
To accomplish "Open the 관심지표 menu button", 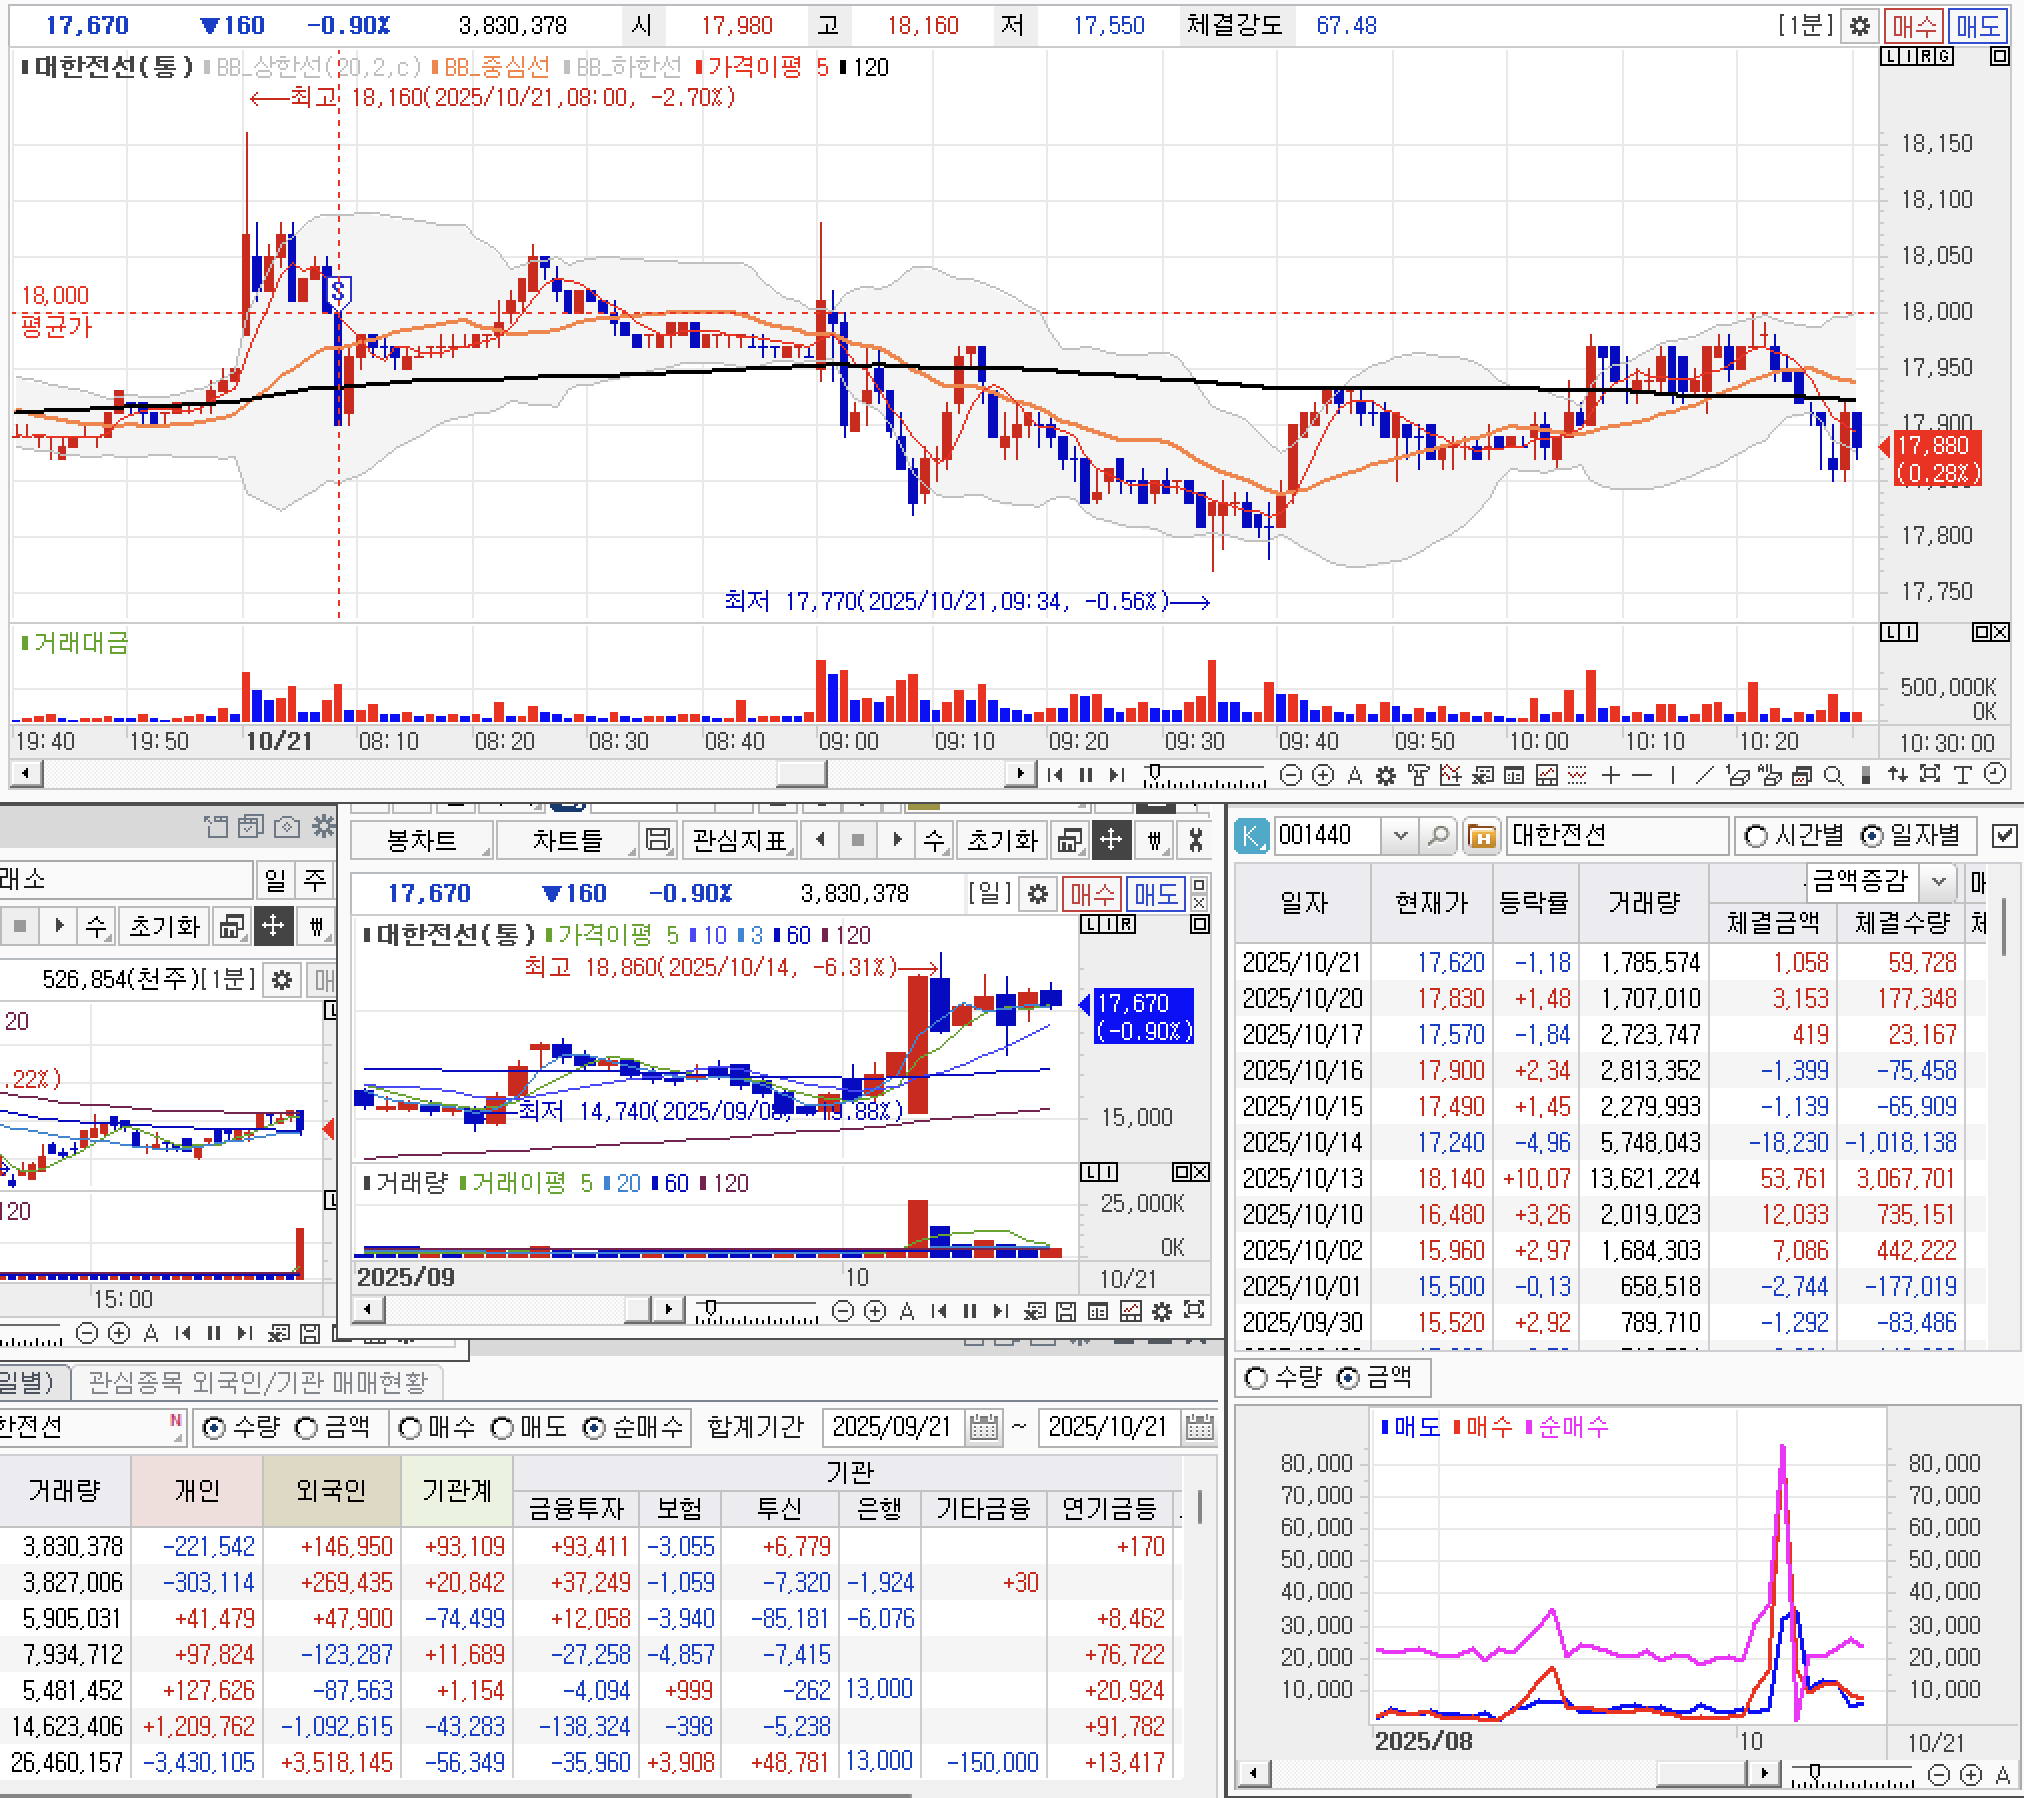I will 739,840.
